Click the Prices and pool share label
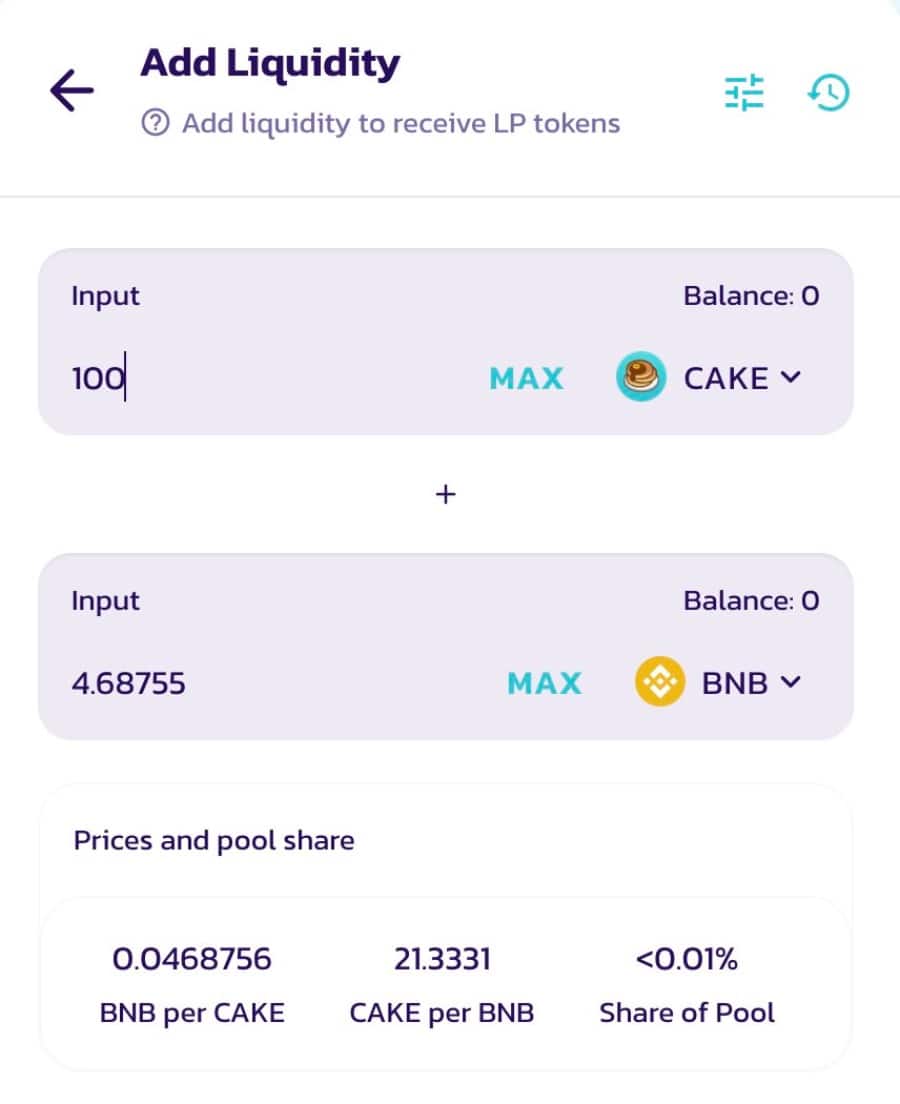This screenshot has height=1104, width=900. click(214, 840)
